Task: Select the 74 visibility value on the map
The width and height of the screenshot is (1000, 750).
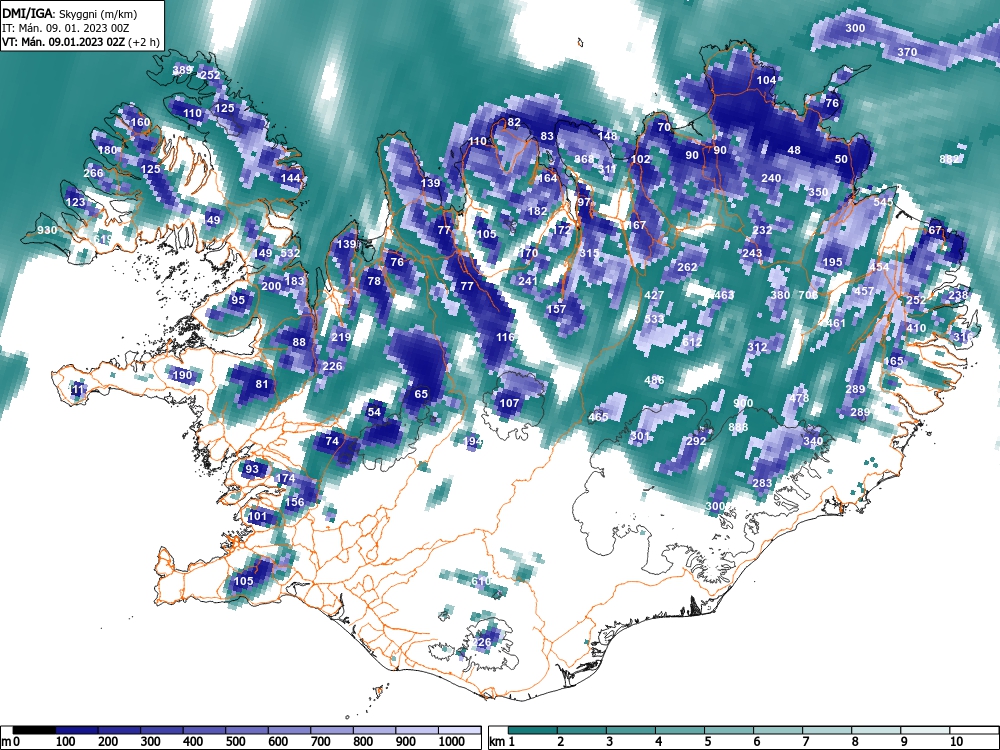Action: [x=332, y=441]
